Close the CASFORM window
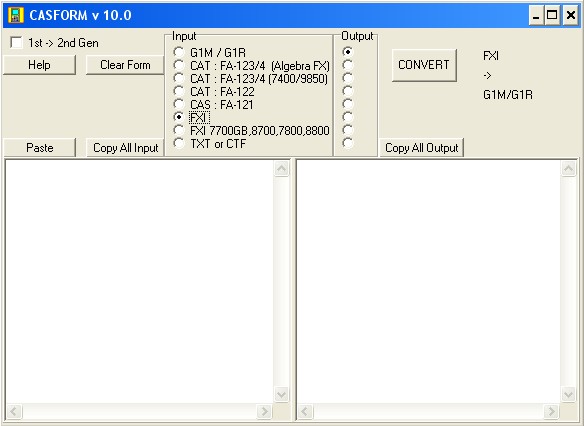This screenshot has width=584, height=426. coord(571,16)
